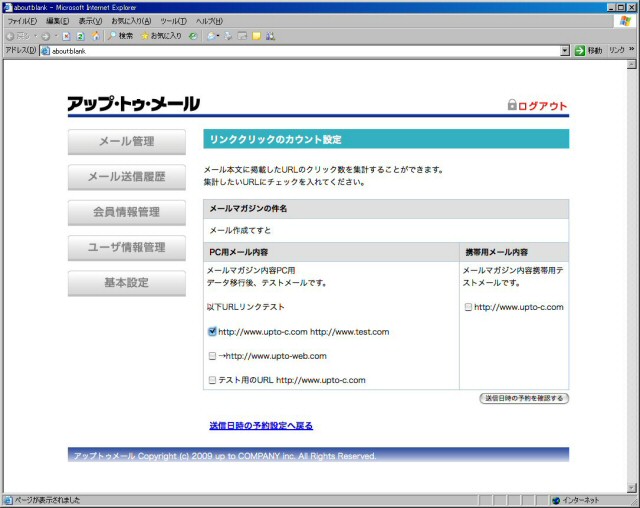
Task: Click the Refresh page icon
Action: (80, 36)
